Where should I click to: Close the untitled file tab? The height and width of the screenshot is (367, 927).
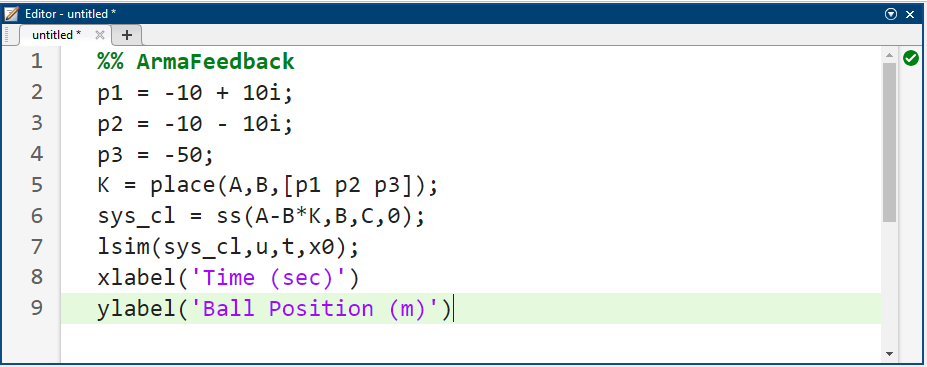[x=100, y=35]
